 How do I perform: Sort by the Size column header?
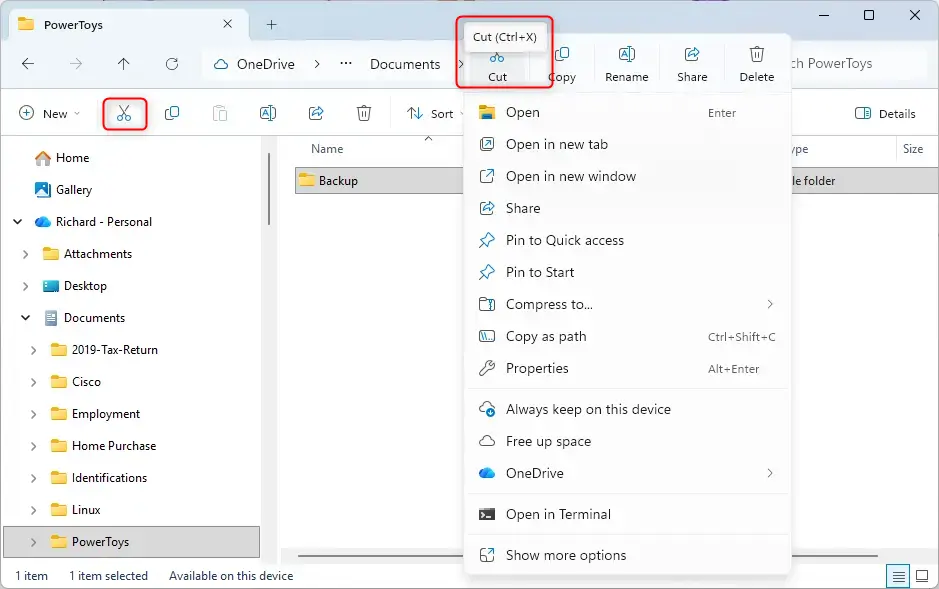pos(913,149)
